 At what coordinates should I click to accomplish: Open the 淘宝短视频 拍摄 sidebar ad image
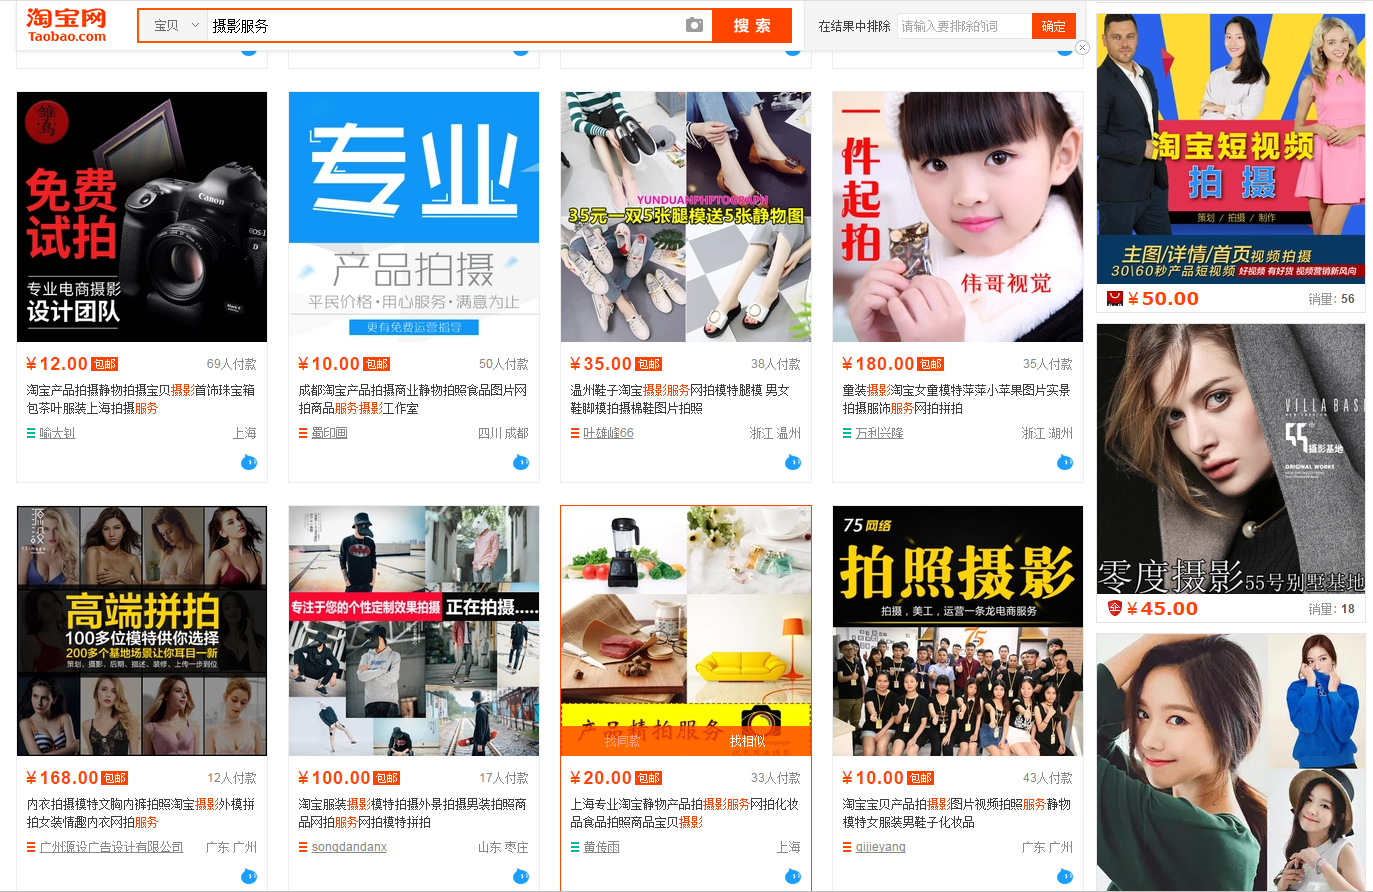(x=1231, y=149)
